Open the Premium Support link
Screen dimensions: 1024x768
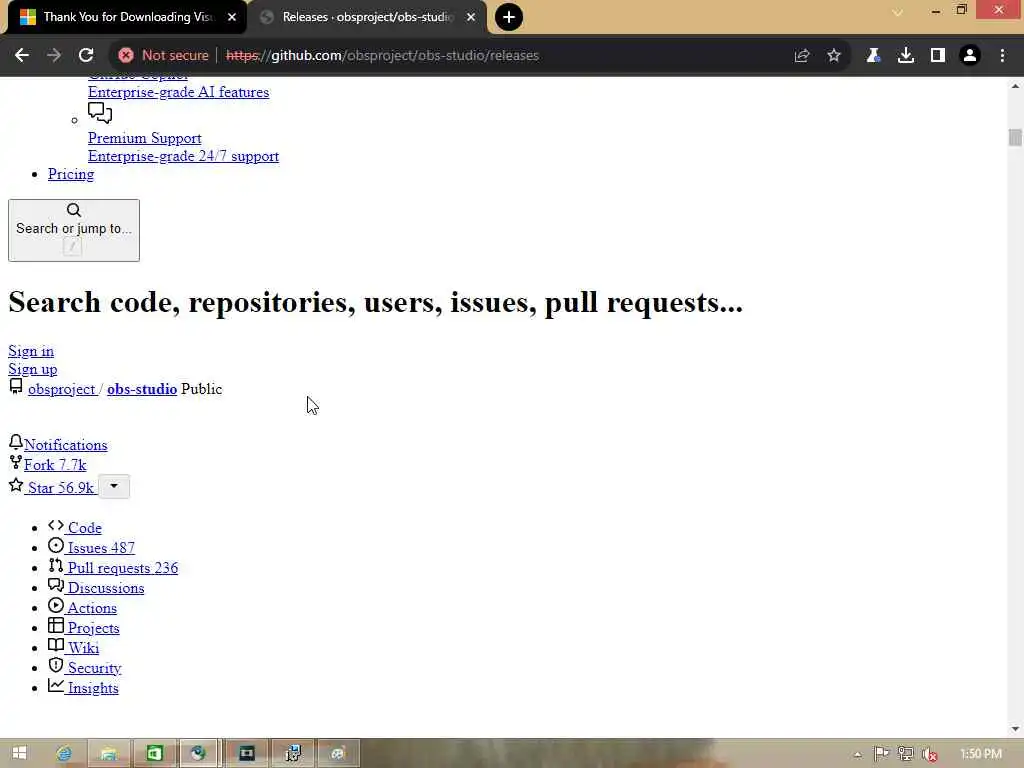[x=144, y=138]
